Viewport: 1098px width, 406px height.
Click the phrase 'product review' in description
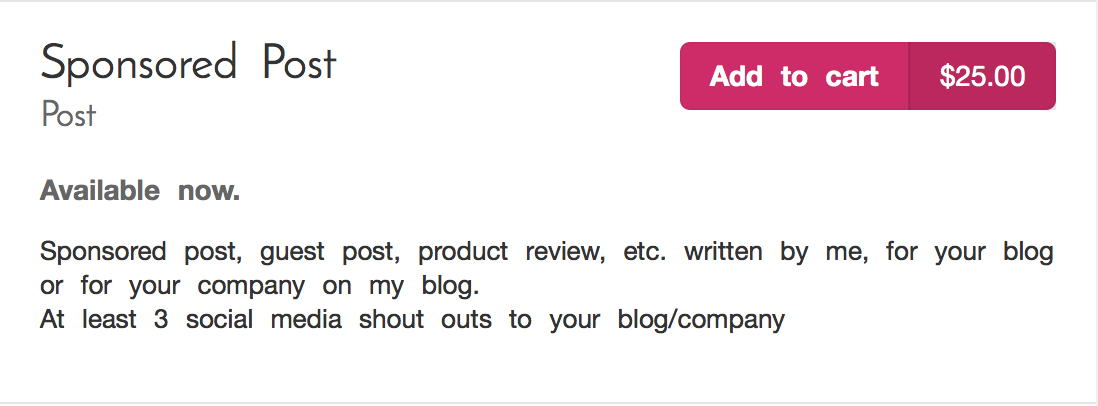tap(512, 252)
